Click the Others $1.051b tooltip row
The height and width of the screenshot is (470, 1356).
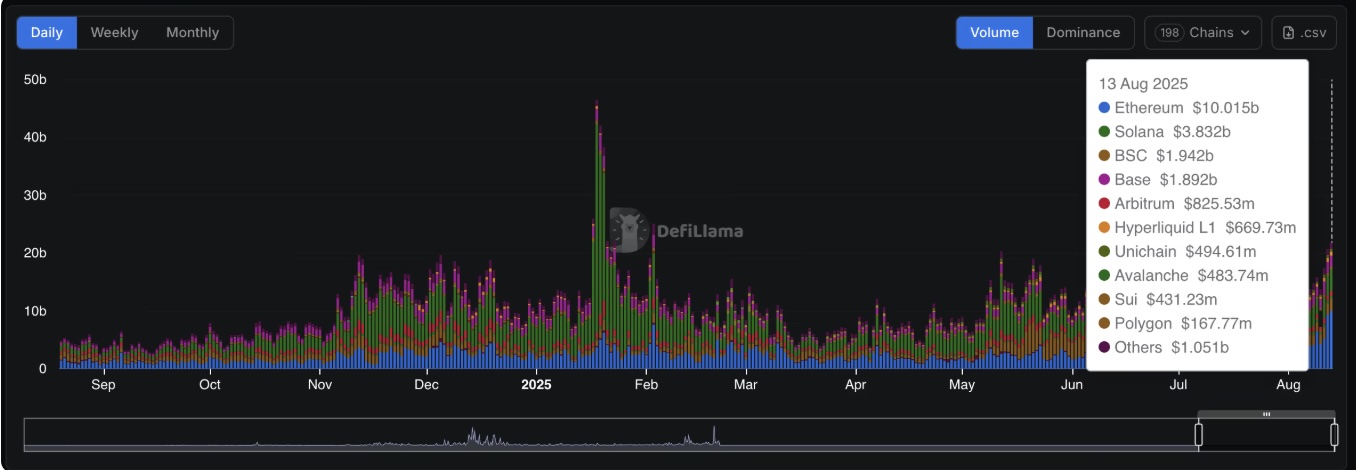pyautogui.click(x=1163, y=347)
